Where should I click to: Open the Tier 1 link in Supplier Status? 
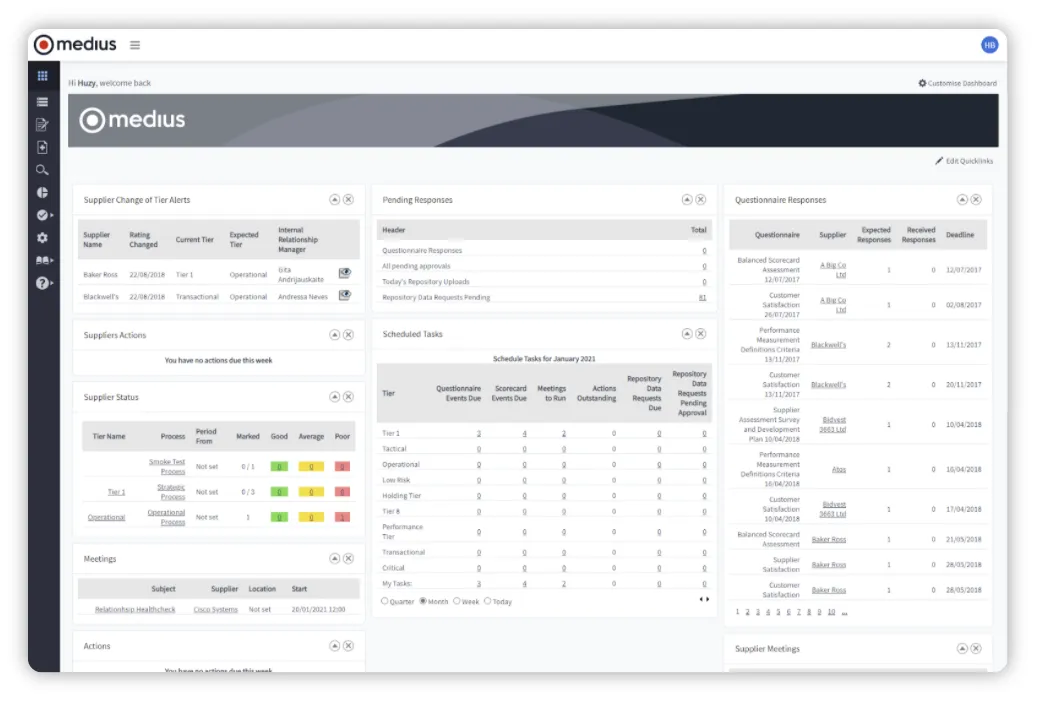117,492
